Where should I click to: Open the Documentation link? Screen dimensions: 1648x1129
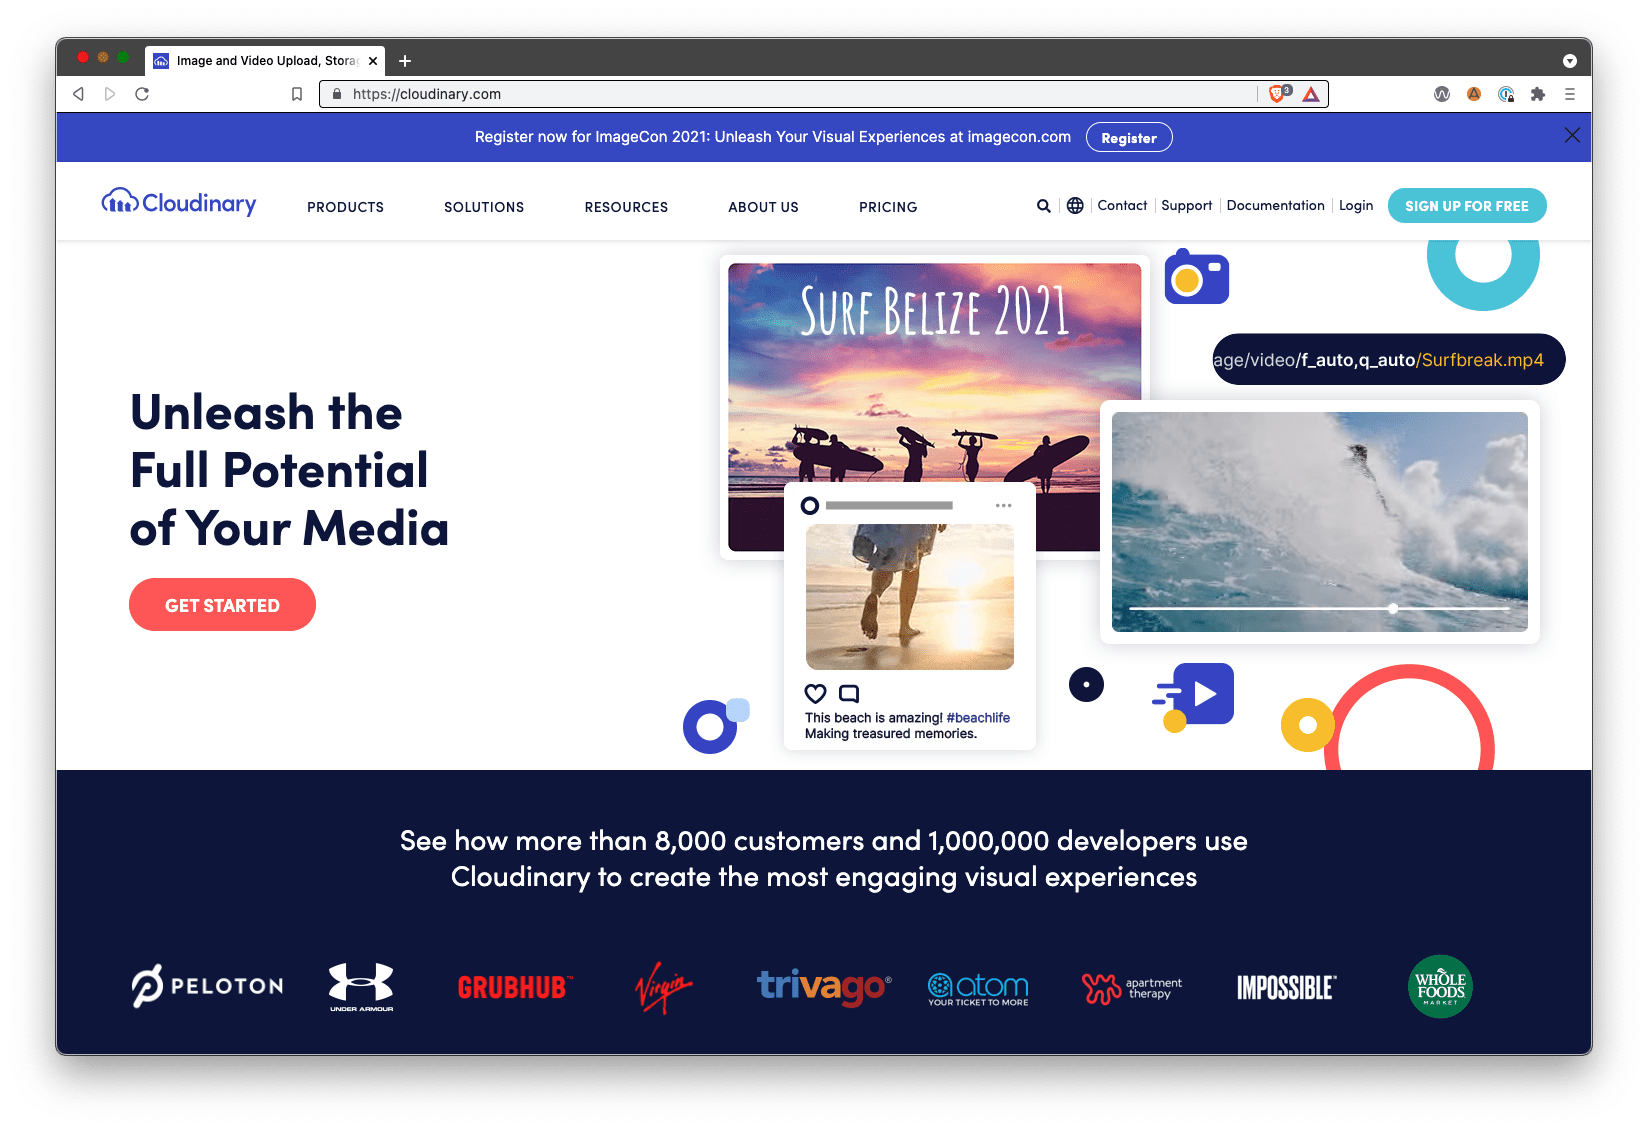(1275, 205)
